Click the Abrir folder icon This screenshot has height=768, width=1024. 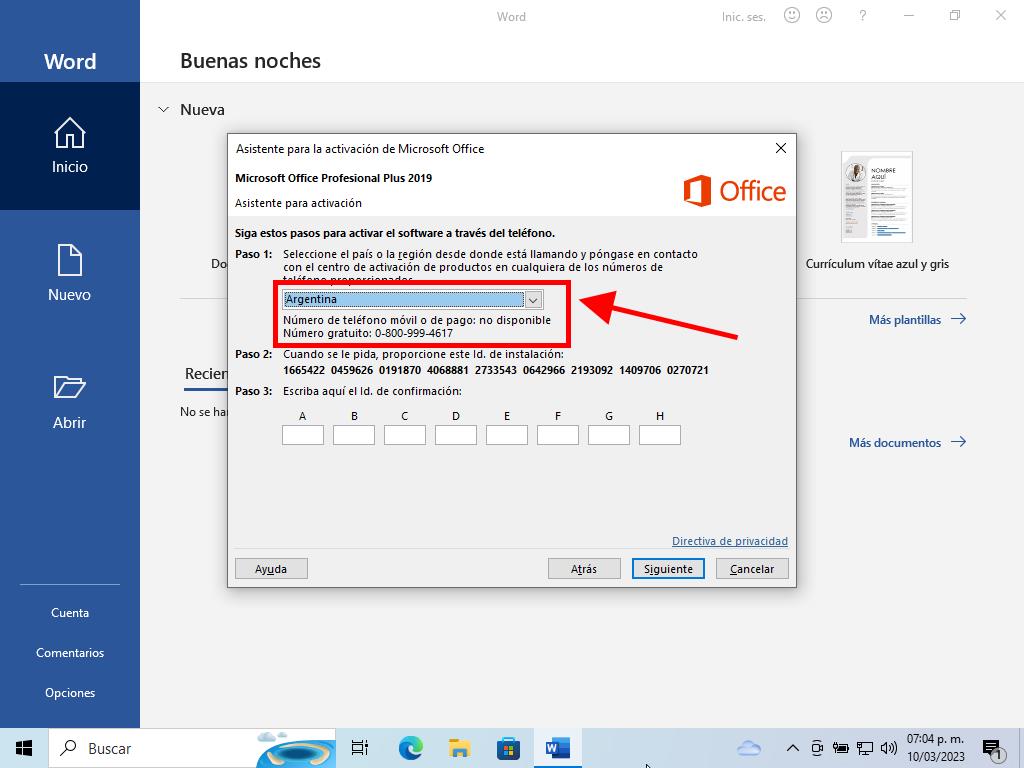69,388
